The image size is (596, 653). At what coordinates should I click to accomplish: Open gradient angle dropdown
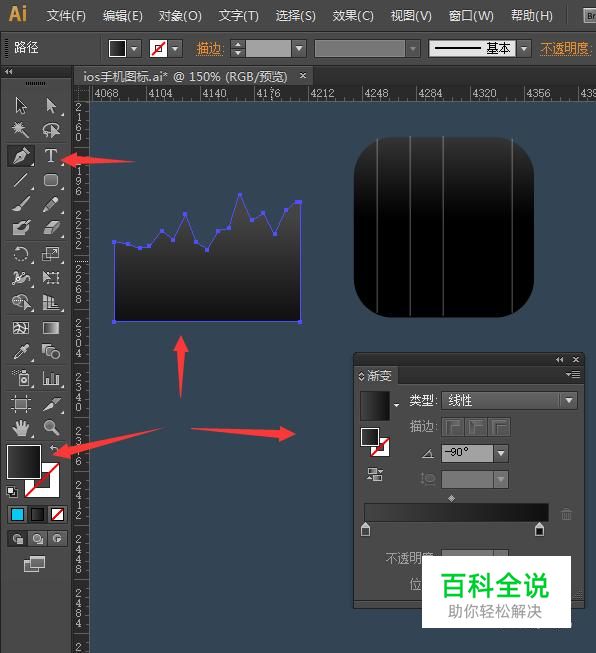[501, 453]
